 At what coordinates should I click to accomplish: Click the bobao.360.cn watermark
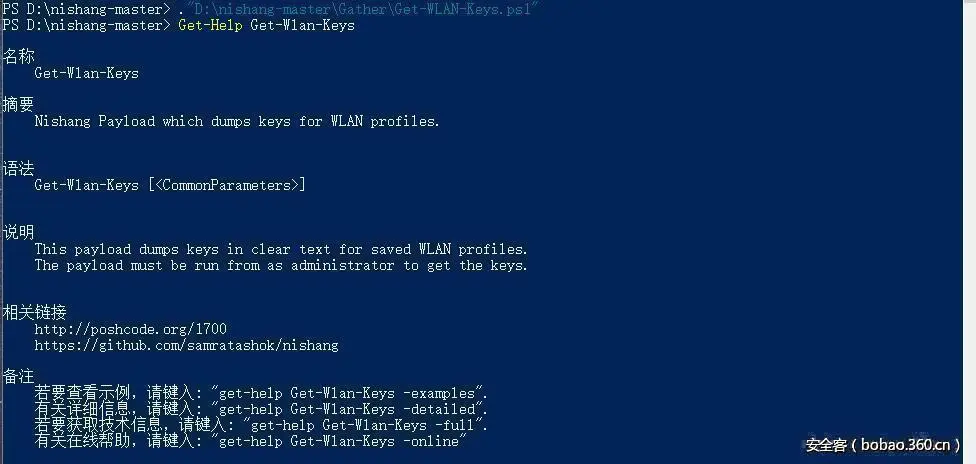point(884,445)
